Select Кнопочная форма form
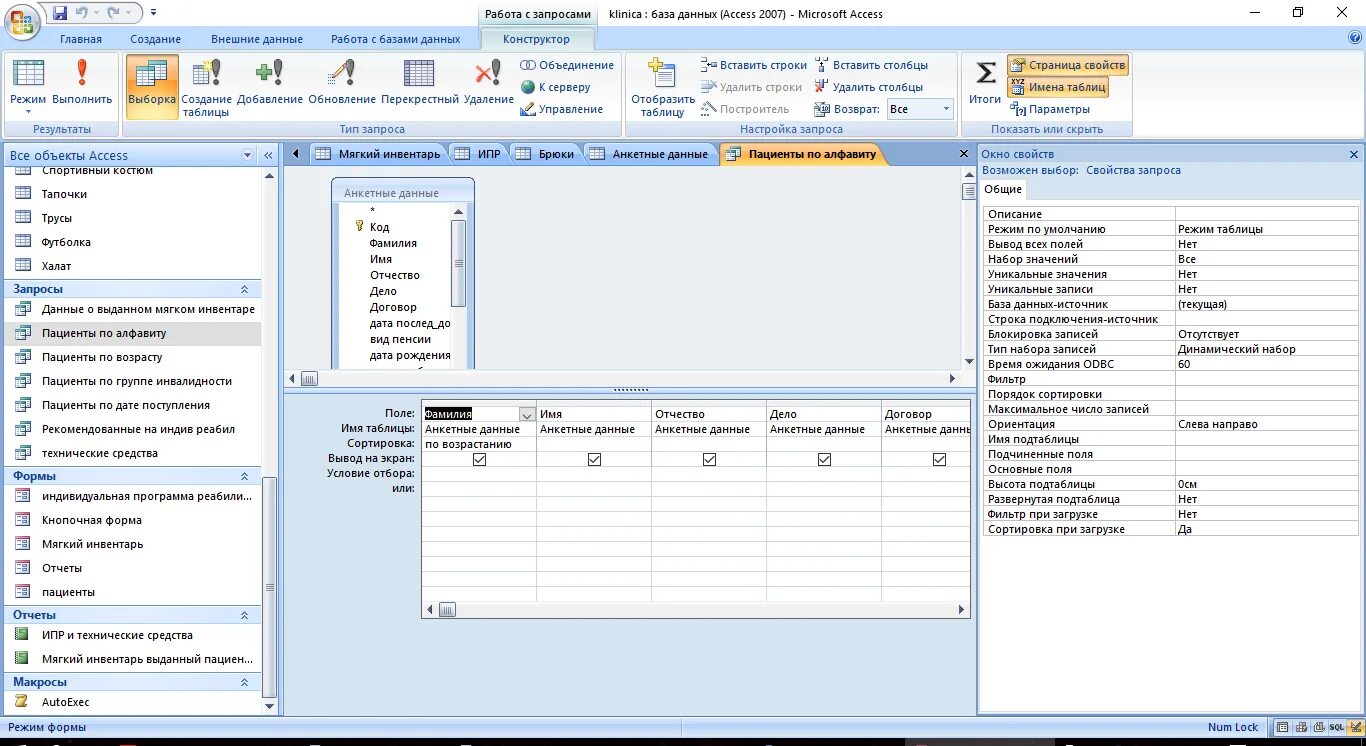Screen dimensions: 1366x746 (x=133, y=520)
